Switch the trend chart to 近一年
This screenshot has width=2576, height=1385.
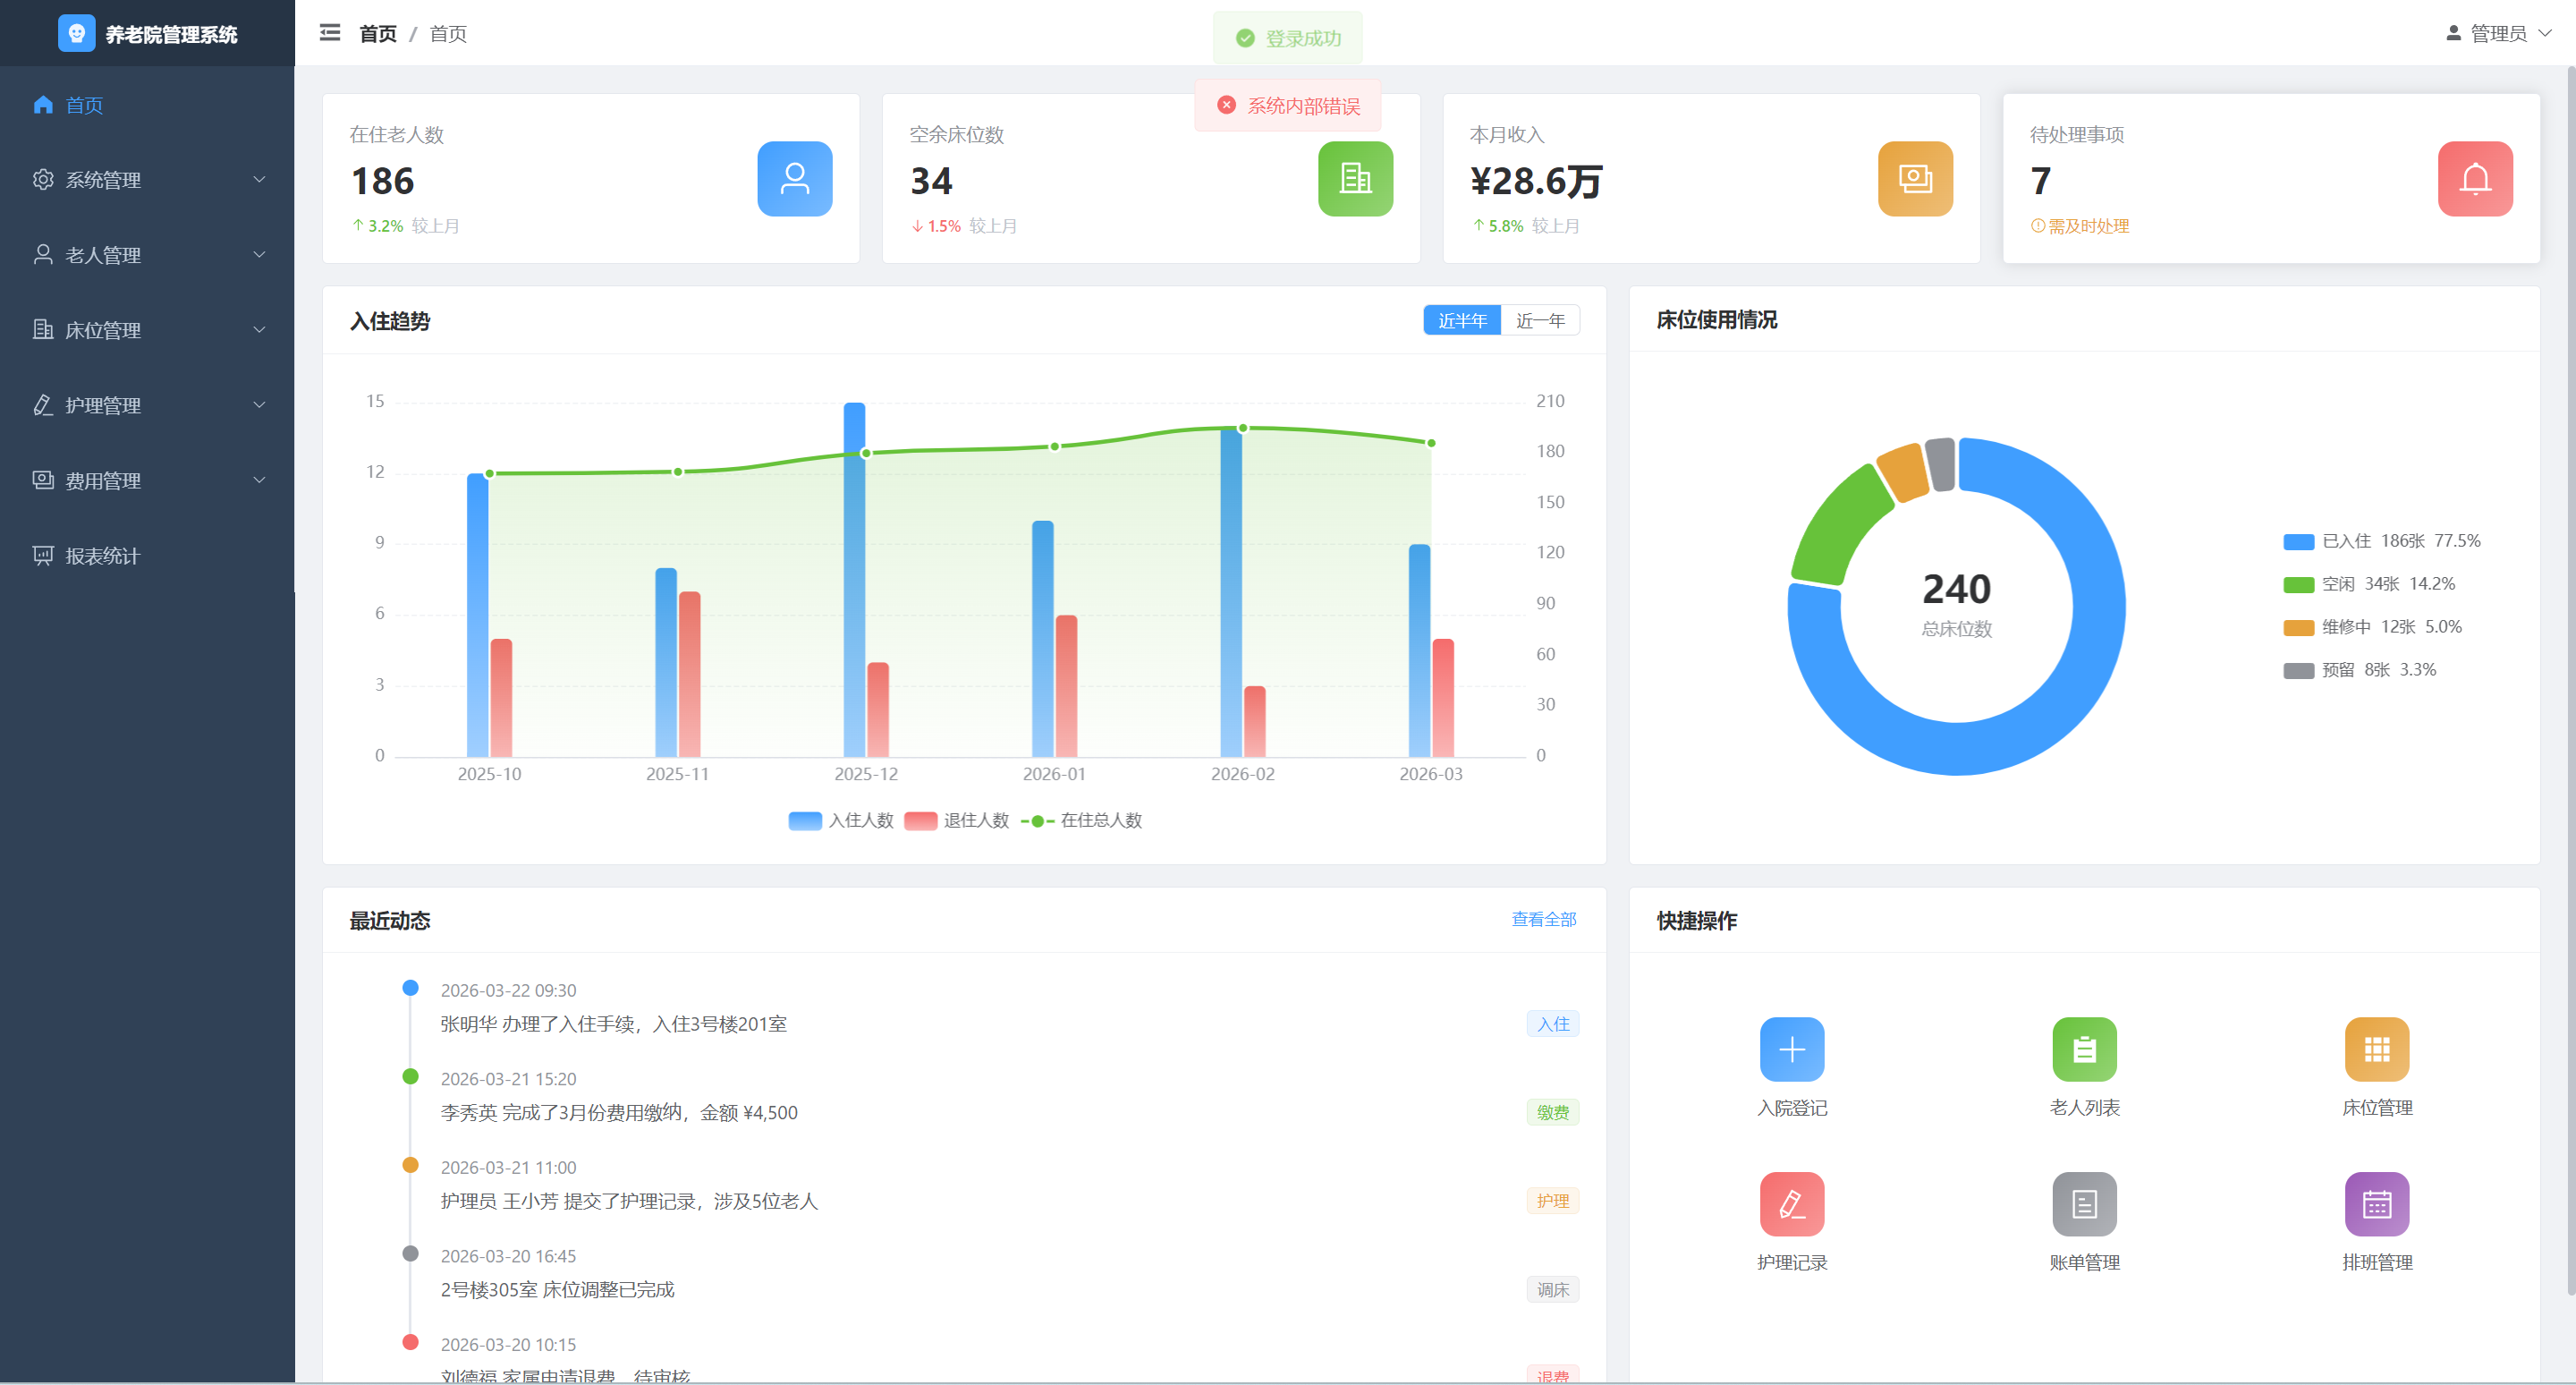pyautogui.click(x=1539, y=320)
